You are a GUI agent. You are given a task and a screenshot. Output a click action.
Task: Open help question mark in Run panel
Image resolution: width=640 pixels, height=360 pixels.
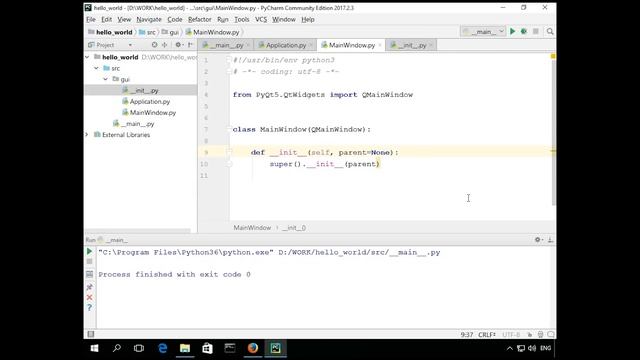point(89,308)
